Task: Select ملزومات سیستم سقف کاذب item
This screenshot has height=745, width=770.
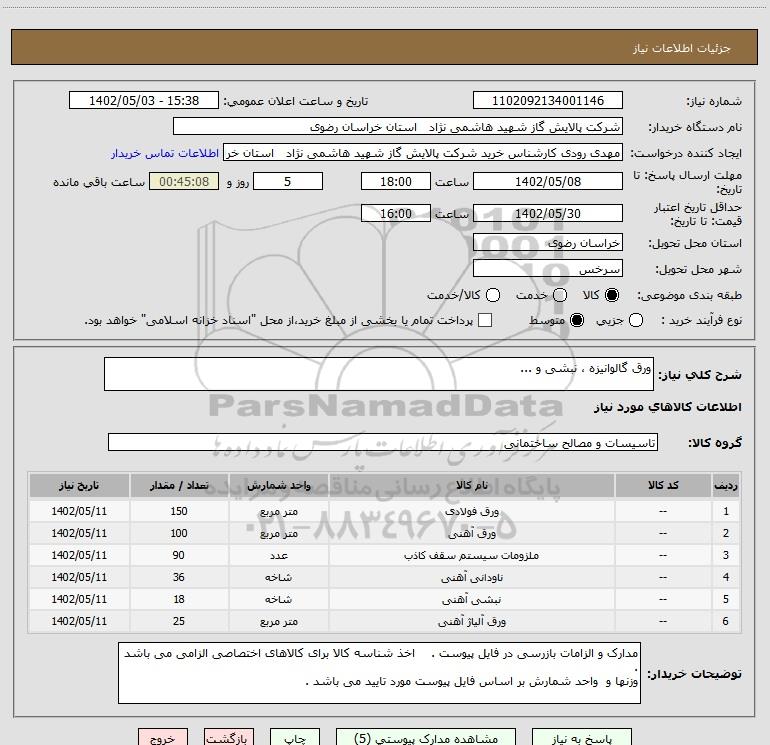Action: click(472, 555)
